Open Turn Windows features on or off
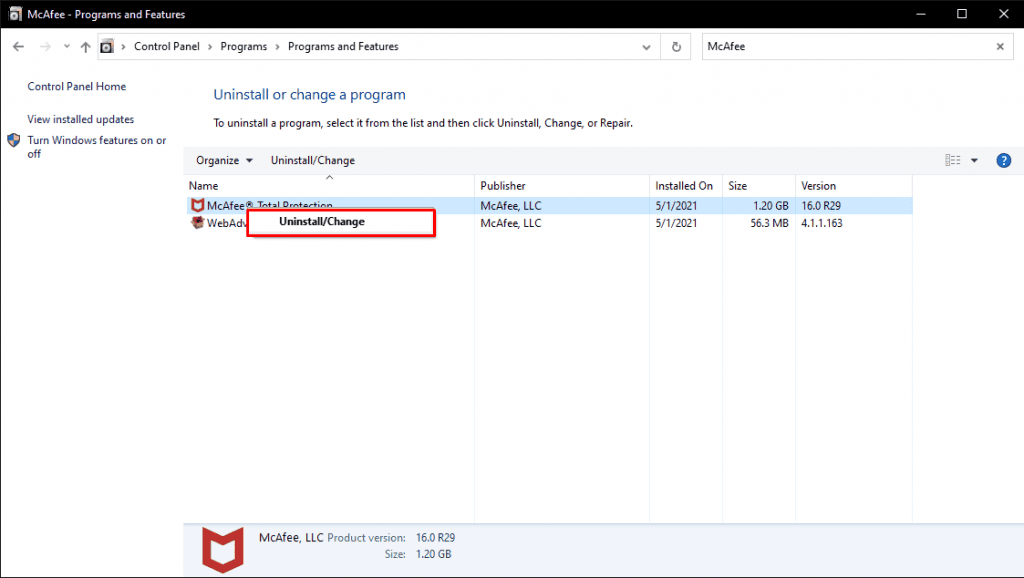1024x578 pixels. click(97, 147)
